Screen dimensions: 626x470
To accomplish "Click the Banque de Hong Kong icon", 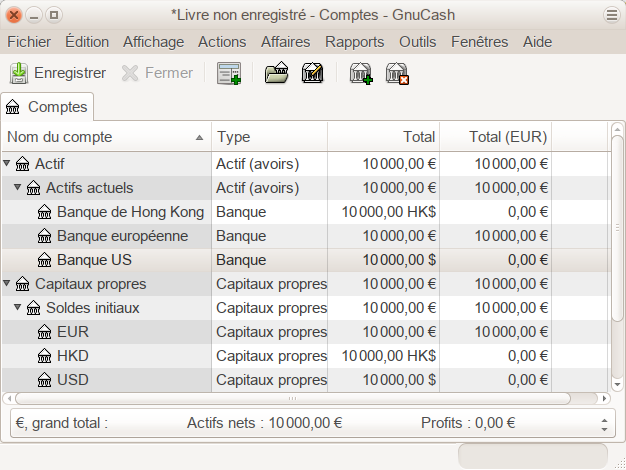I will tap(45, 212).
